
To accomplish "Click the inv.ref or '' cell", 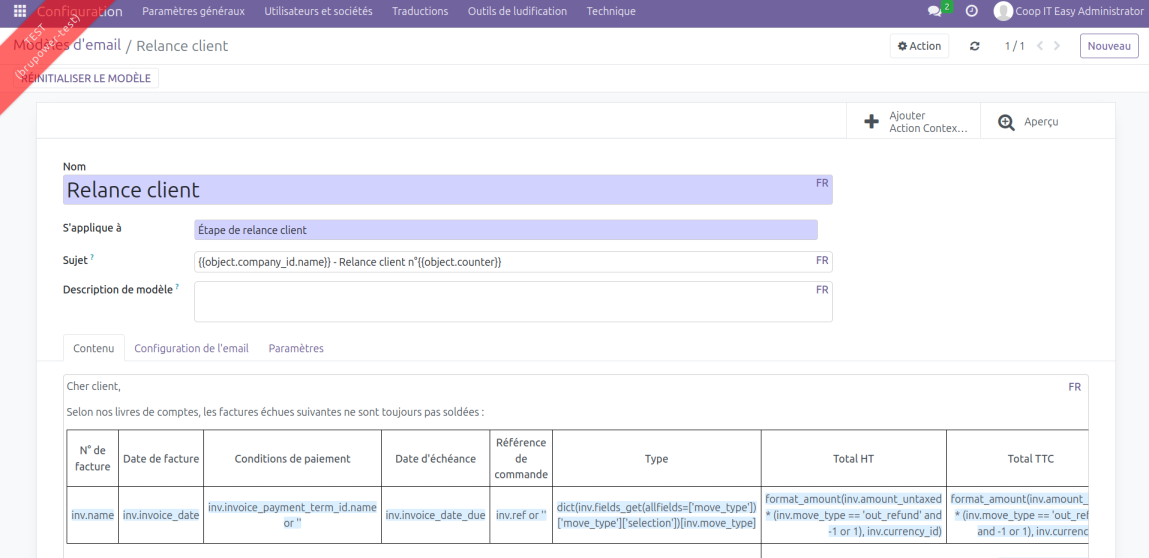I will tap(521, 515).
